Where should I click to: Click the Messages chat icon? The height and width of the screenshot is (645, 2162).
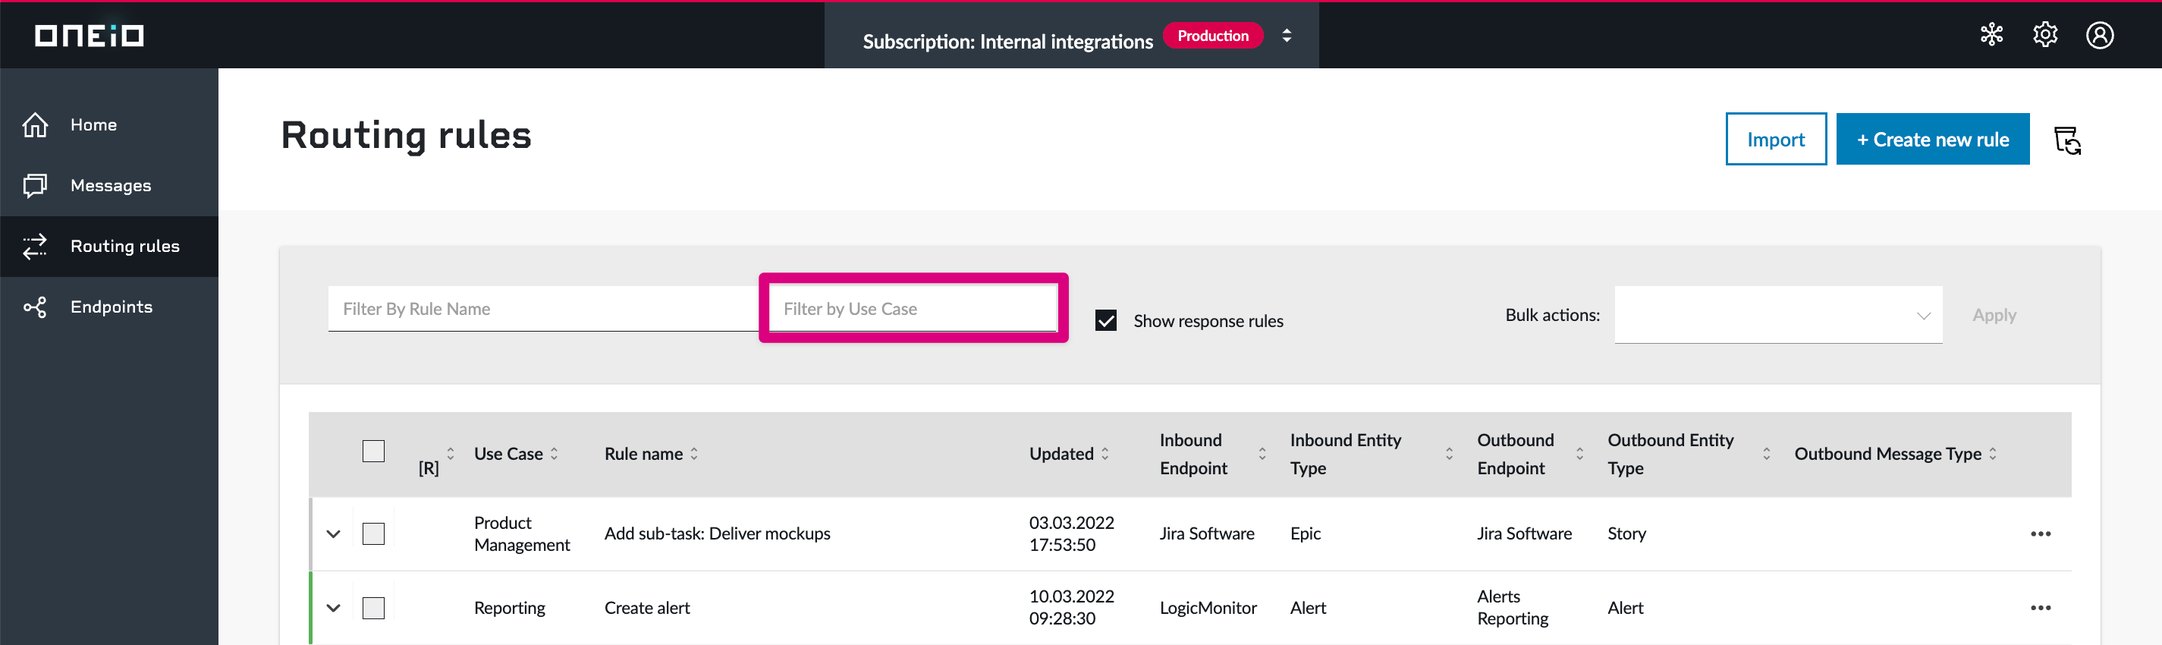(36, 186)
